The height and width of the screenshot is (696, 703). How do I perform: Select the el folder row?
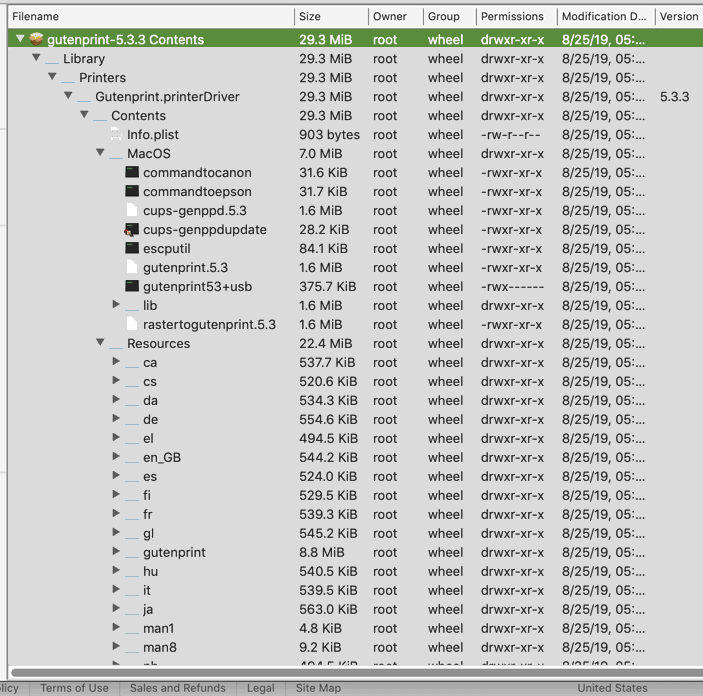coord(356,438)
